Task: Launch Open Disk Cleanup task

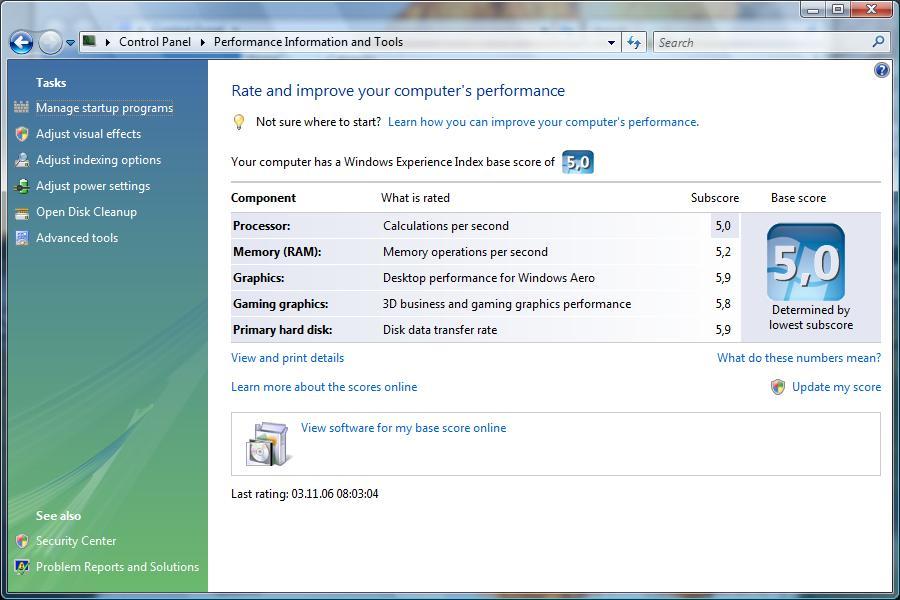Action: tap(86, 212)
